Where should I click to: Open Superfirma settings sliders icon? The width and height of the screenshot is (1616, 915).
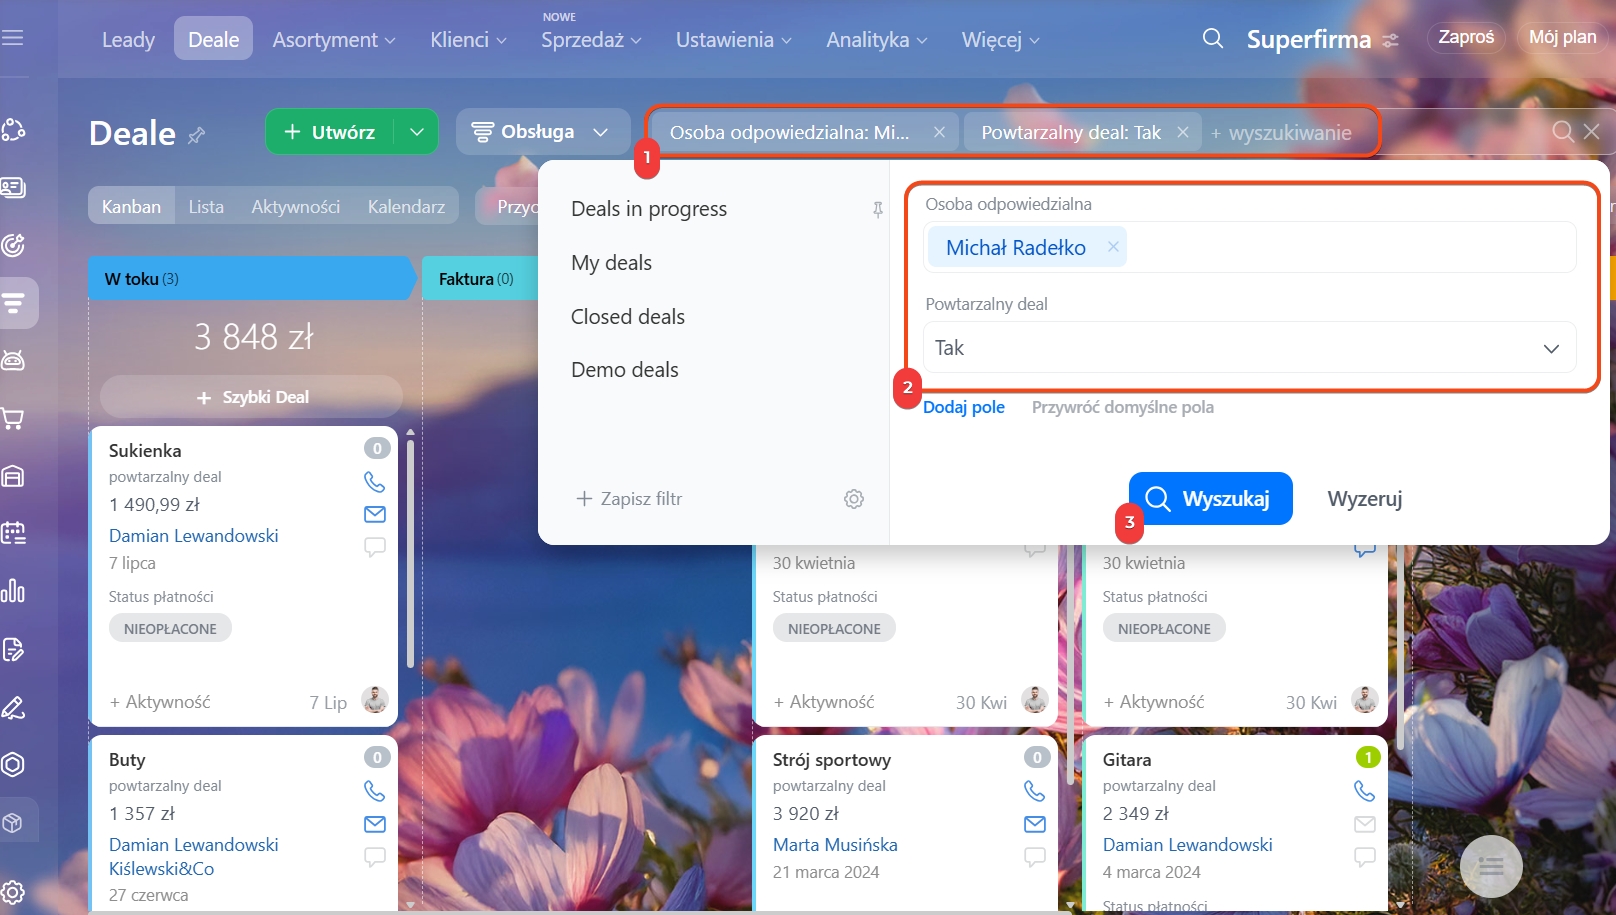click(x=1390, y=41)
